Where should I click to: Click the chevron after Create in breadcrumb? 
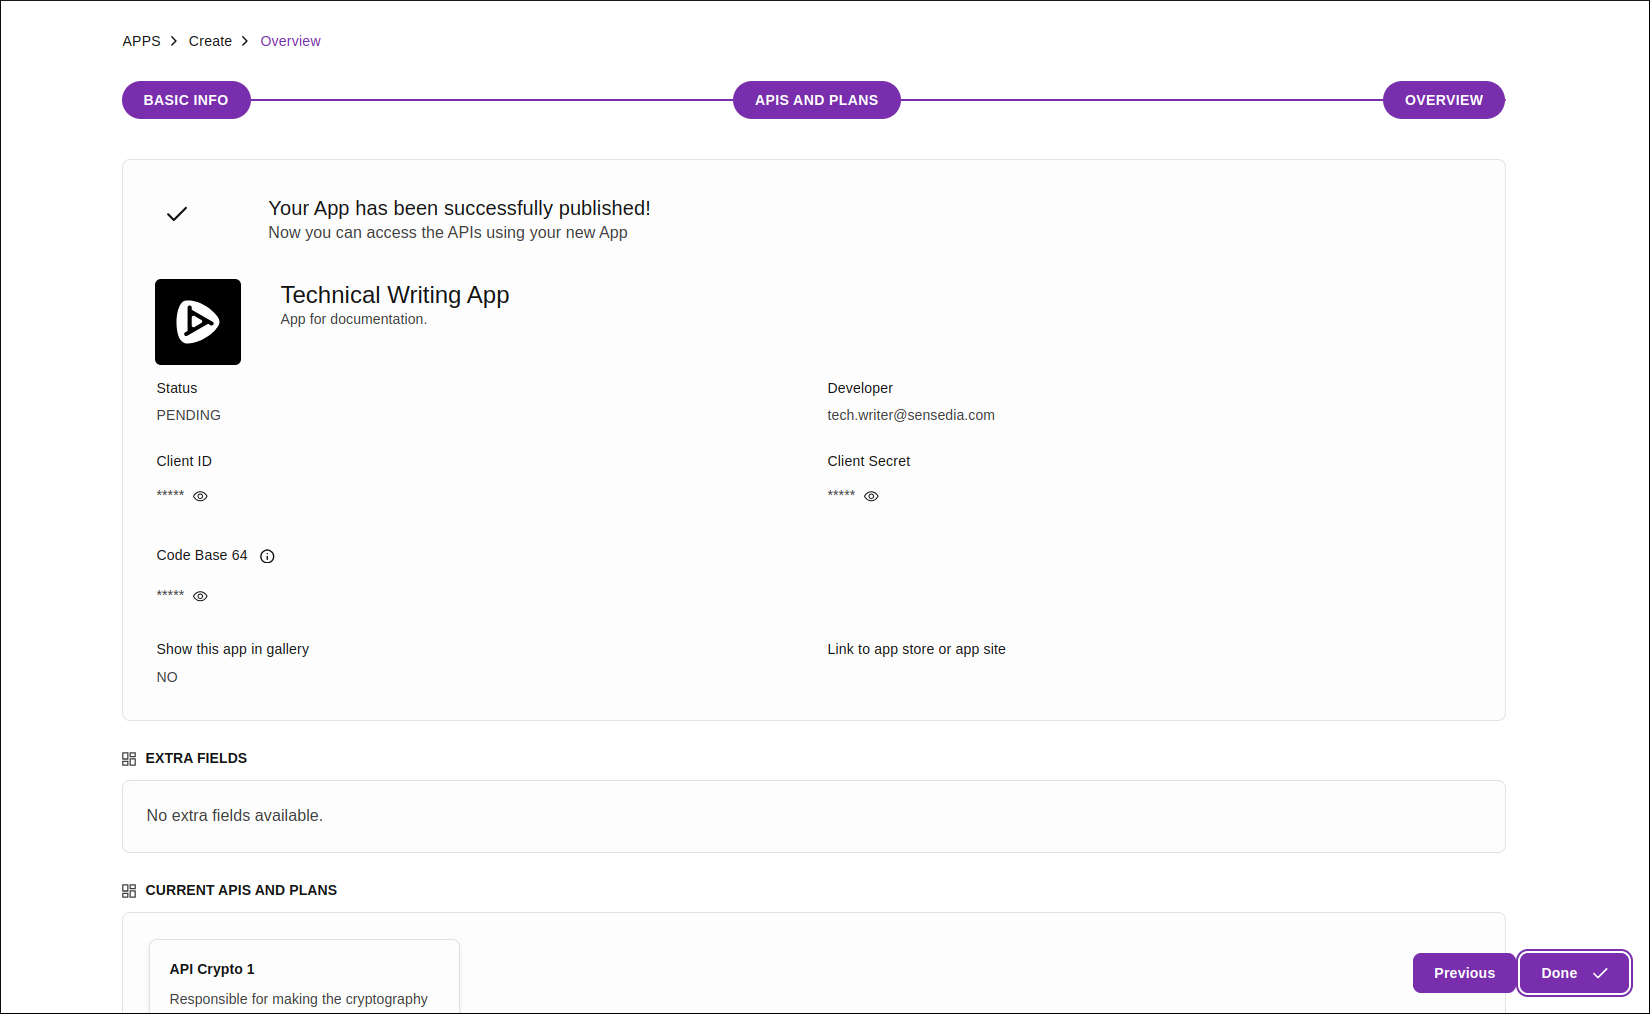pos(245,41)
